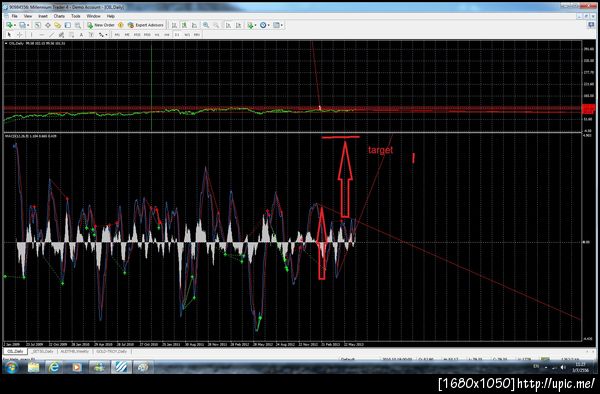Toggle the Terminal window icon
This screenshot has width=600, height=394.
(x=68, y=25)
